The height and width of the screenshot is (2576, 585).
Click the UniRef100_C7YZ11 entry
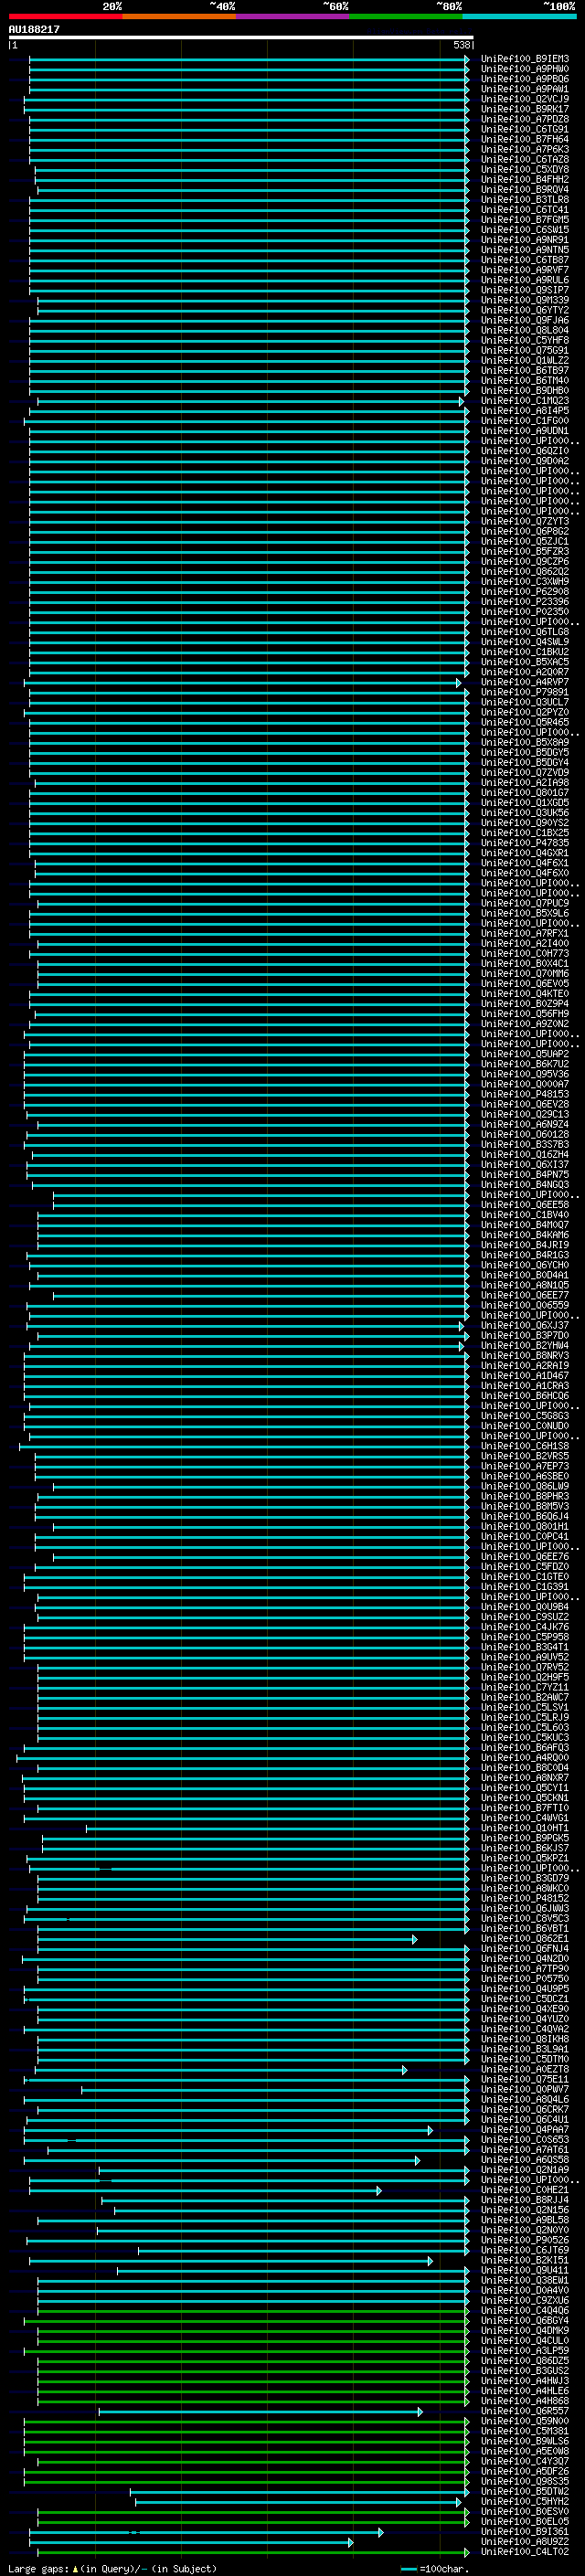point(525,1686)
